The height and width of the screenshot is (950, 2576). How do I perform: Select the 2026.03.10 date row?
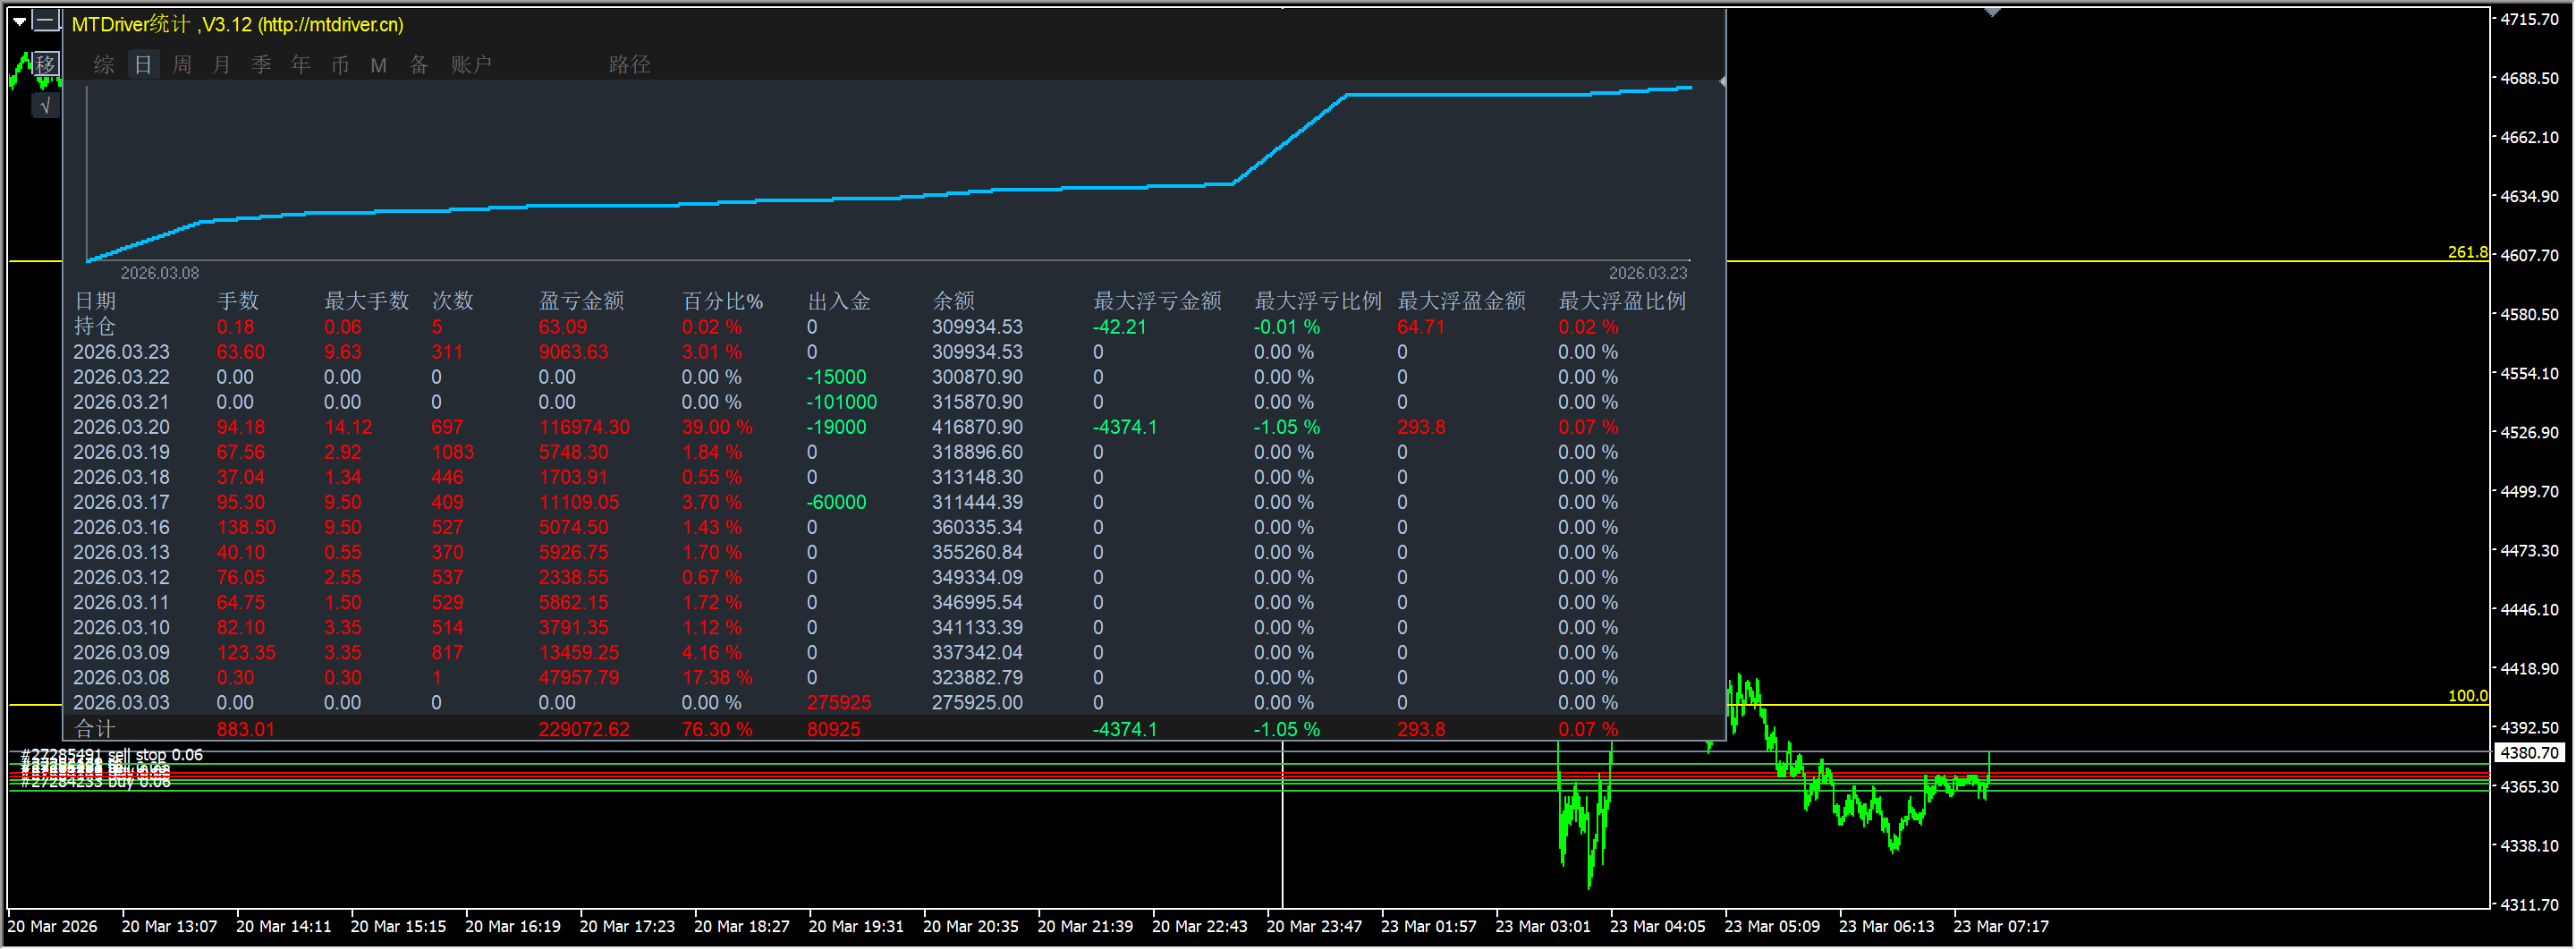[x=121, y=627]
